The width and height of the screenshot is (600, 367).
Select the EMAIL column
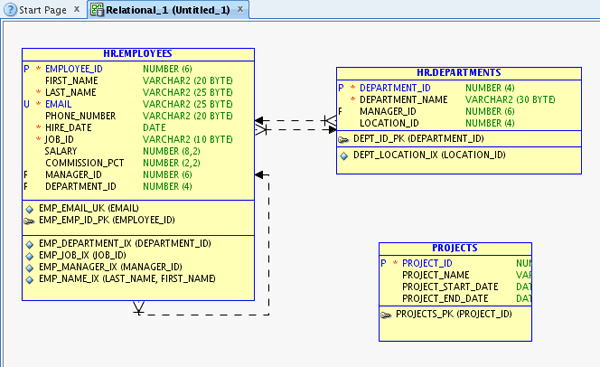58,104
